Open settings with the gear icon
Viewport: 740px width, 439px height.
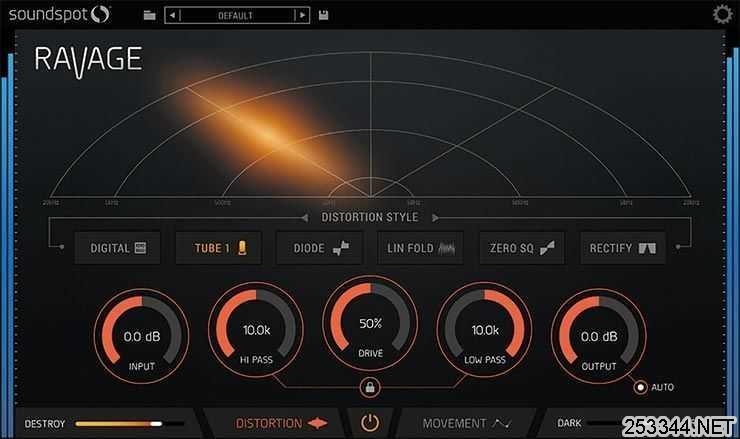(722, 14)
